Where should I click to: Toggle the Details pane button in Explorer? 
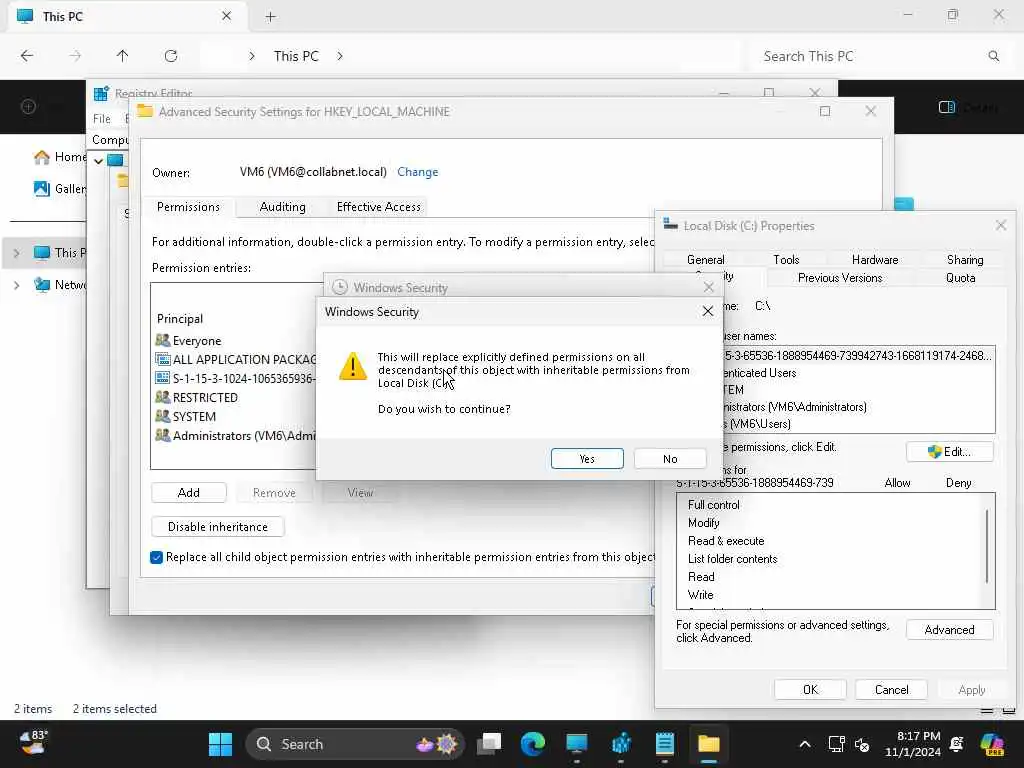click(968, 107)
